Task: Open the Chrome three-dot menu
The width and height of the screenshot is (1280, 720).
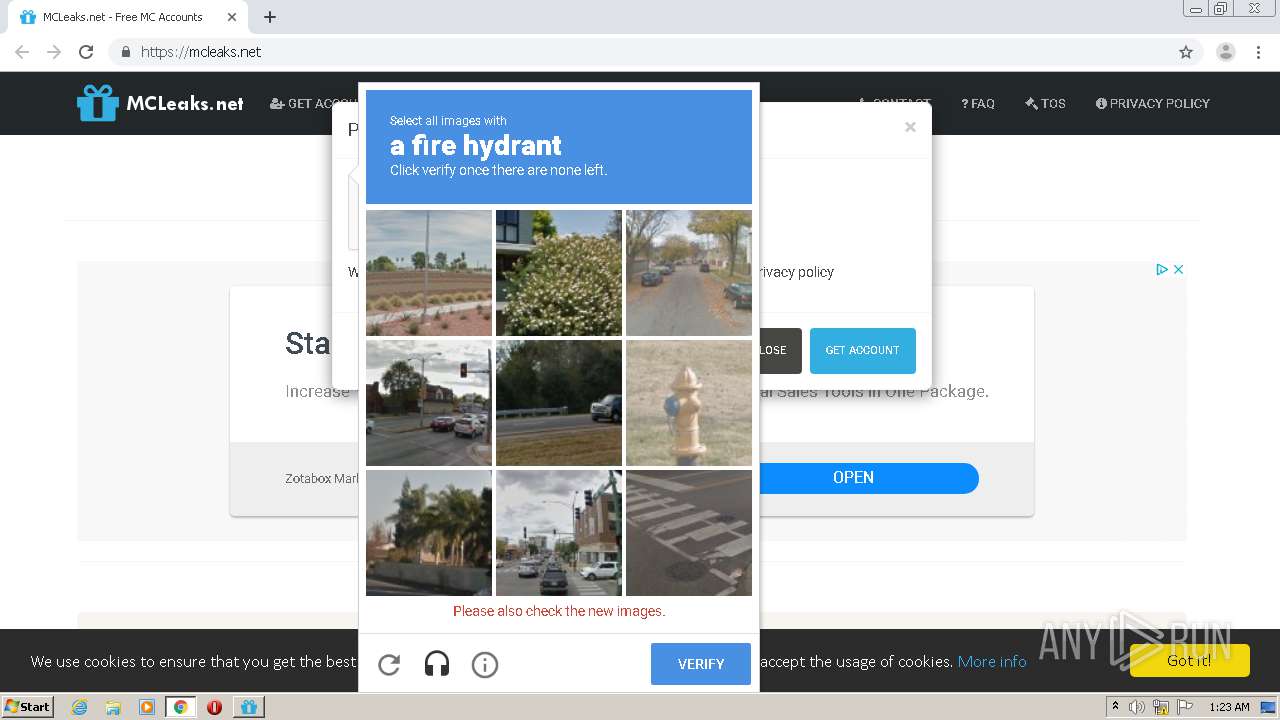Action: pos(1258,52)
